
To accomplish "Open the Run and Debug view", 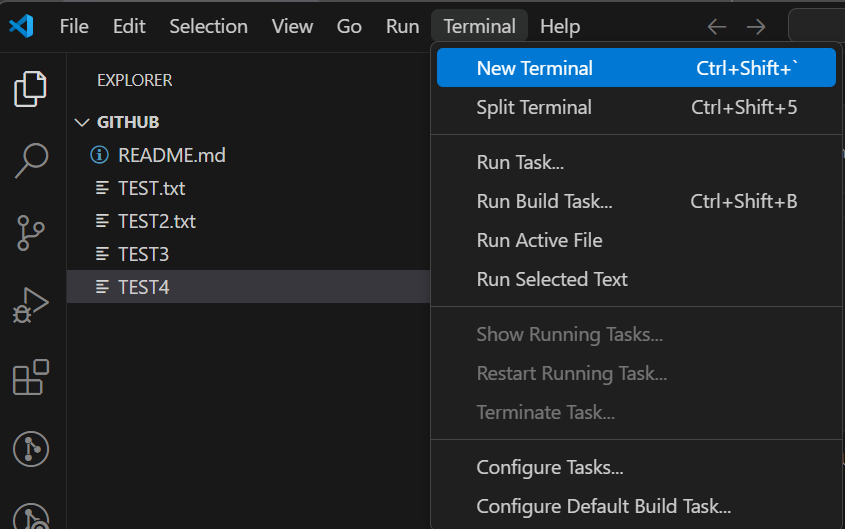I will (31, 305).
